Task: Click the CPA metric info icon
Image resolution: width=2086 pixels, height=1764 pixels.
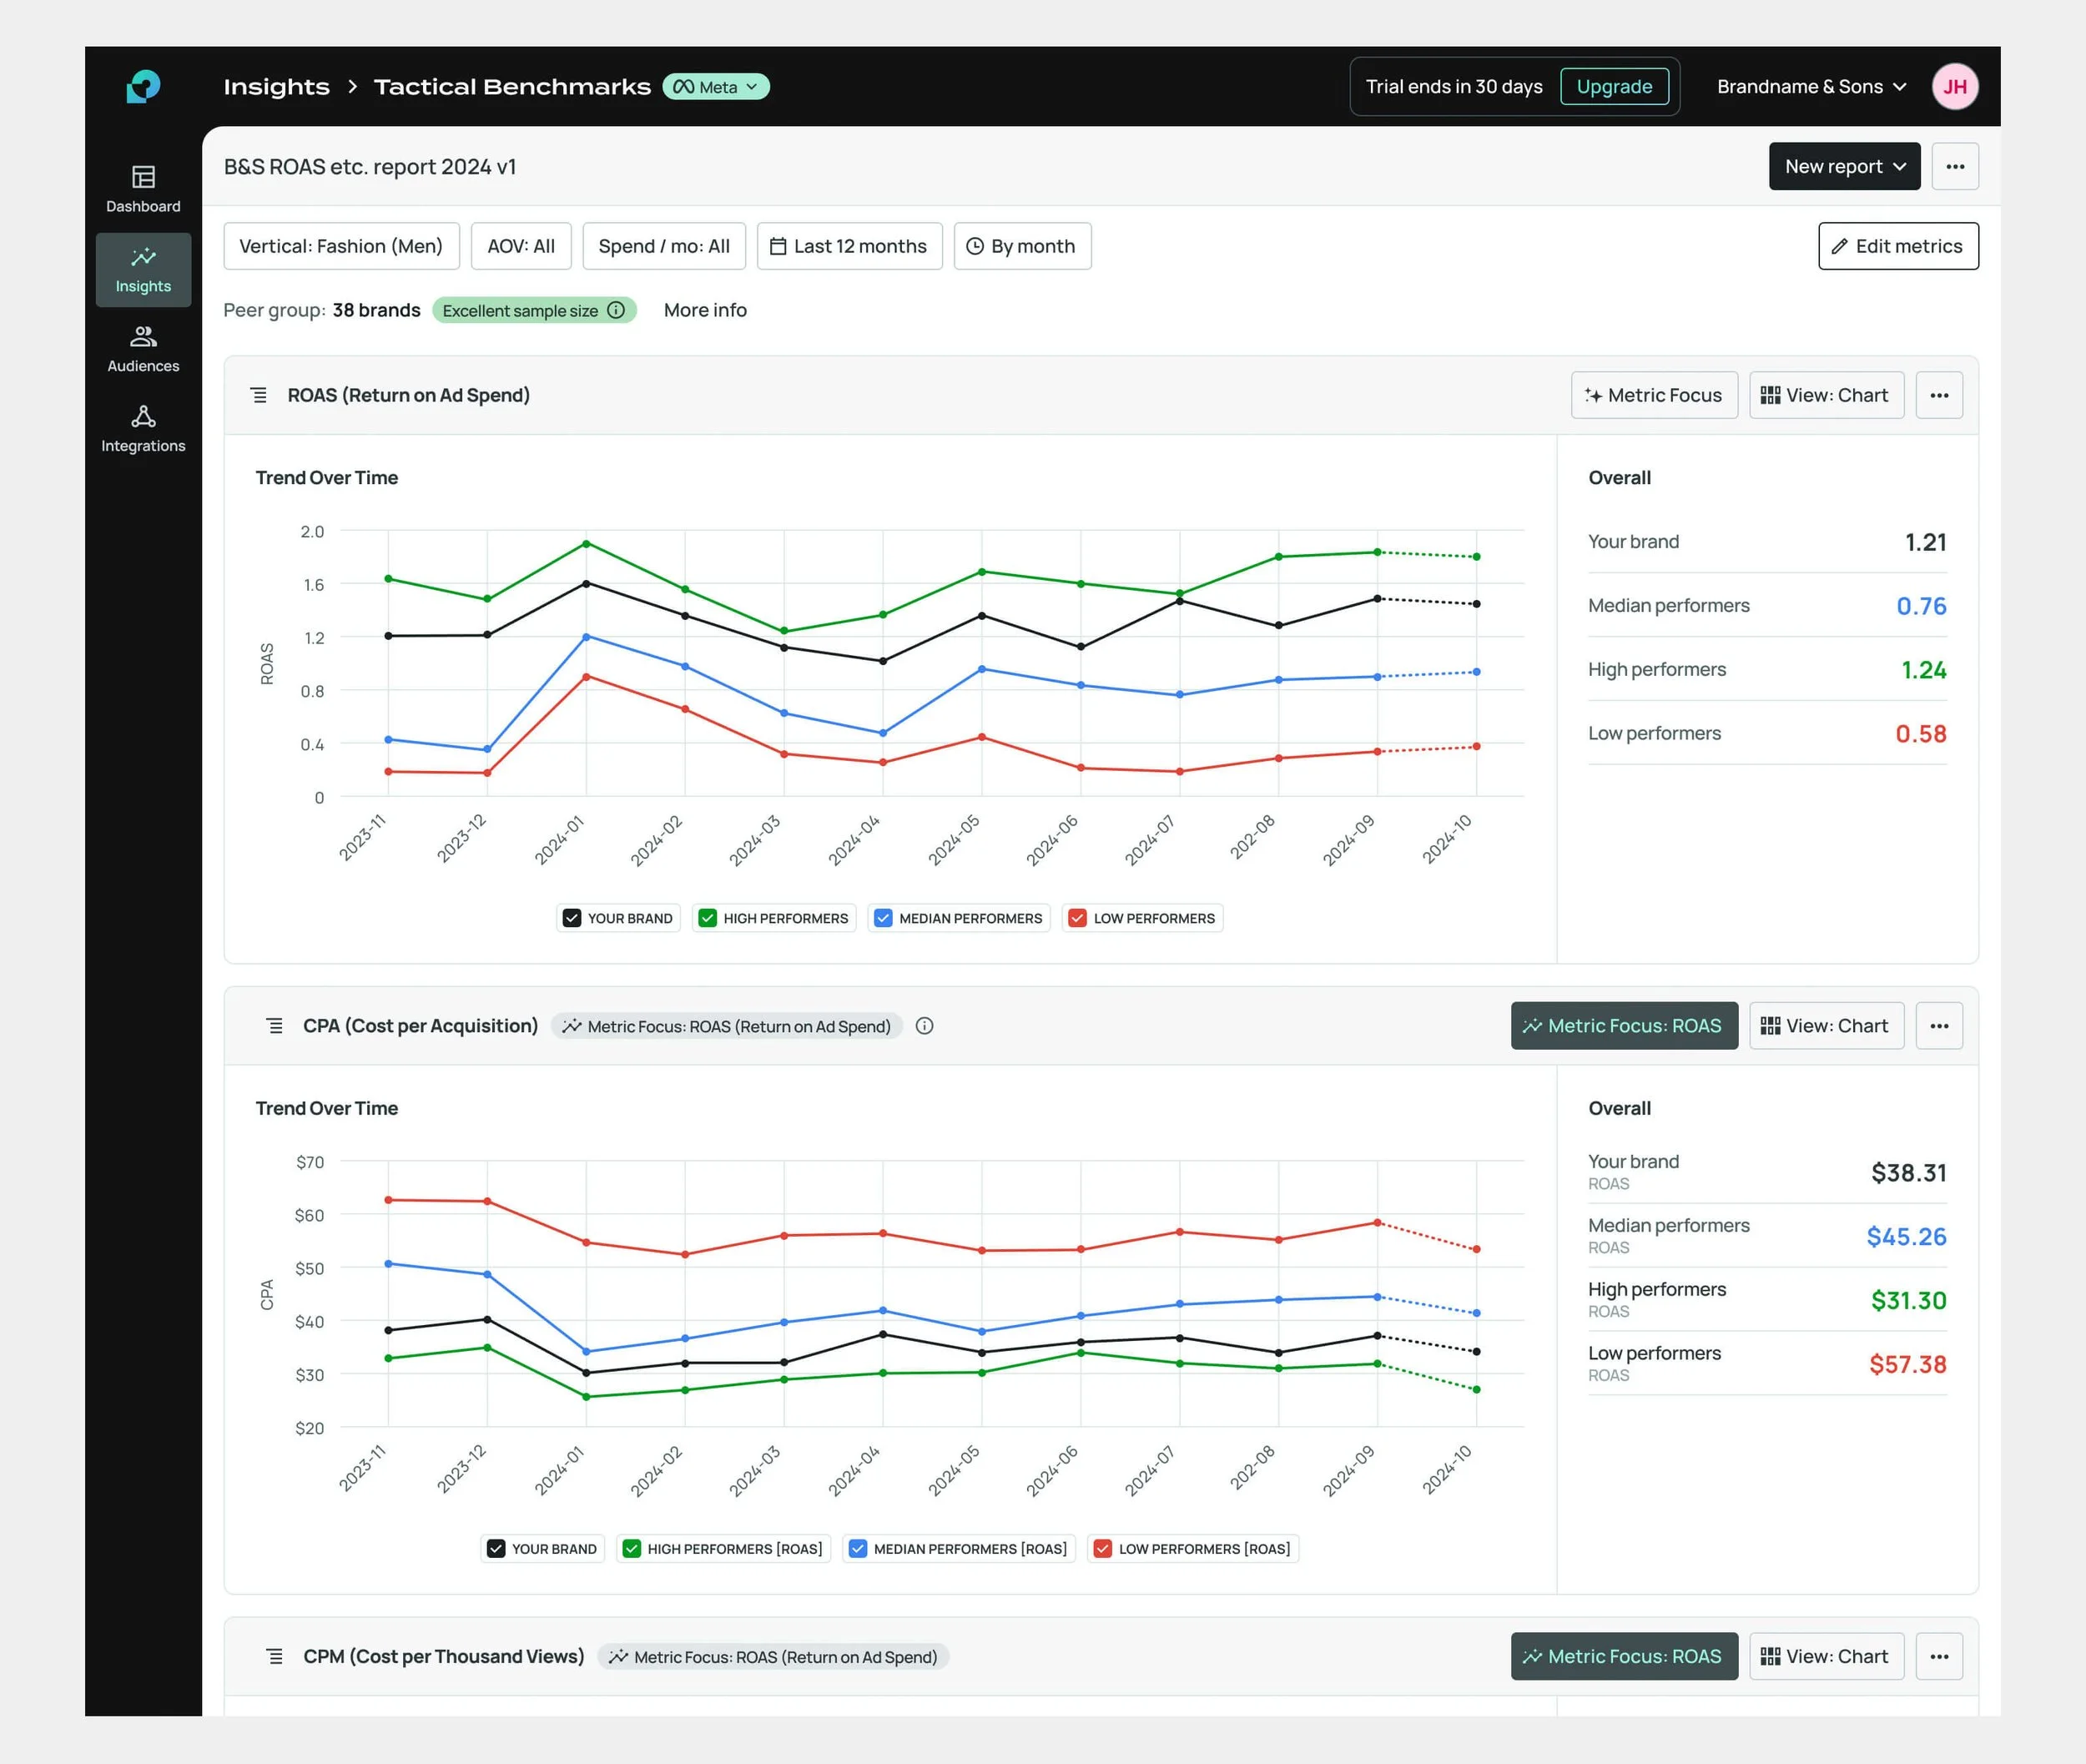Action: pyautogui.click(x=924, y=1026)
